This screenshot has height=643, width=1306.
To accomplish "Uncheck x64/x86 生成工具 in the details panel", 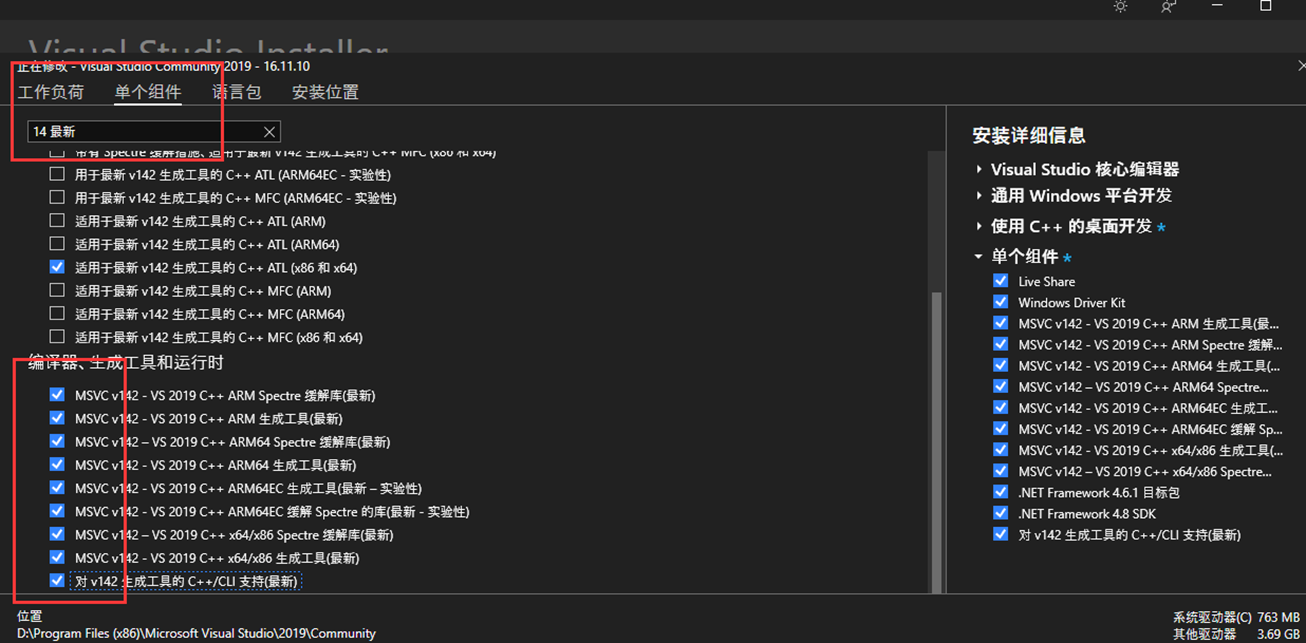I will (x=1001, y=450).
